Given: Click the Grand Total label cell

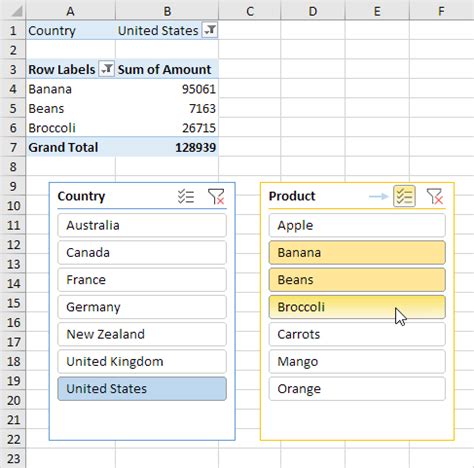Looking at the screenshot, I should click(71, 147).
